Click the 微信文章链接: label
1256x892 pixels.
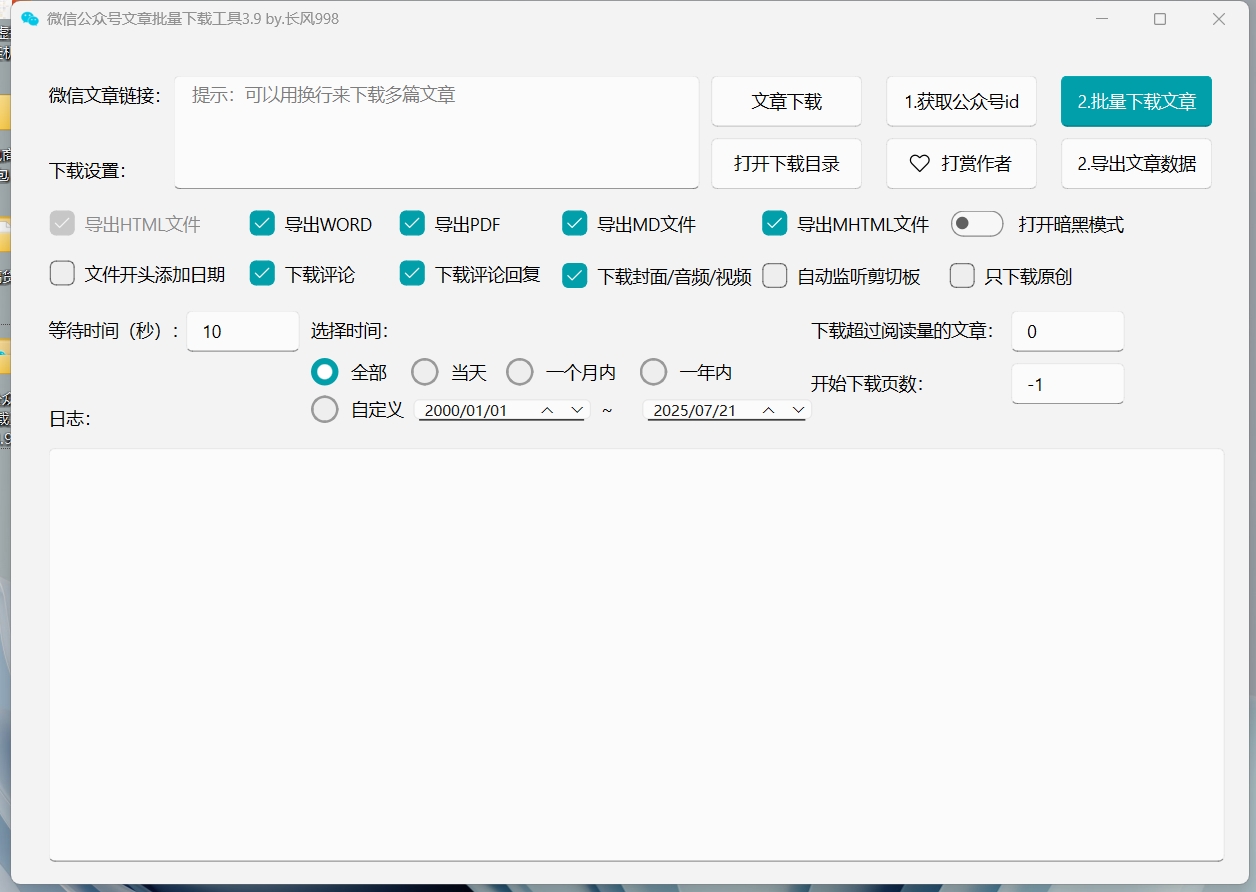click(105, 95)
